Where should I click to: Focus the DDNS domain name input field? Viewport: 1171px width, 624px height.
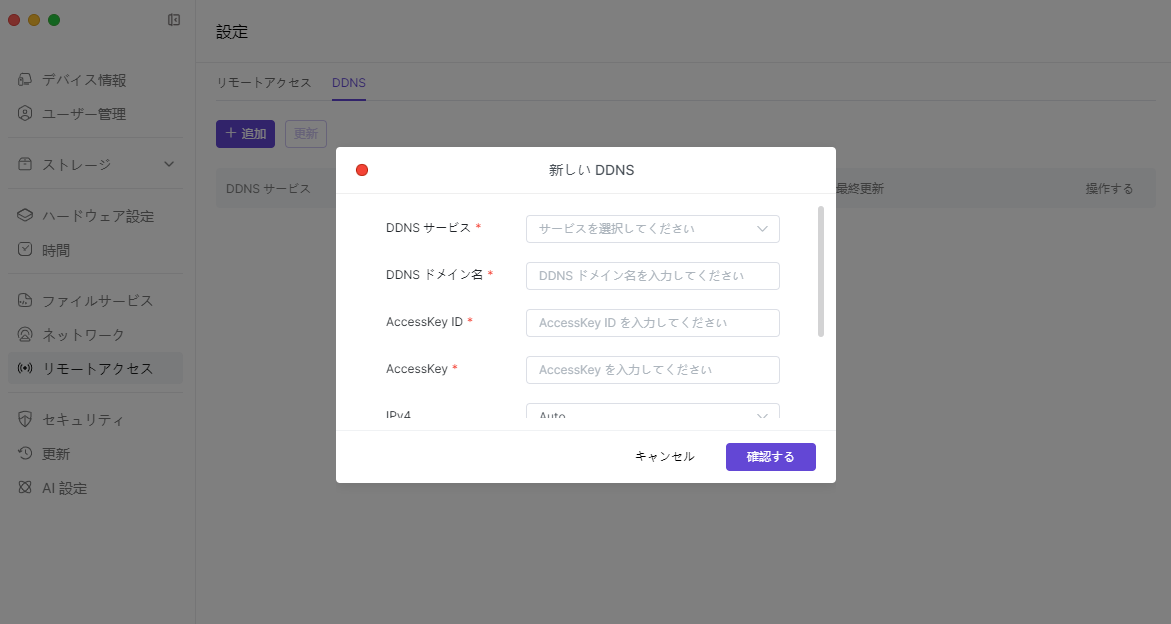click(x=652, y=276)
